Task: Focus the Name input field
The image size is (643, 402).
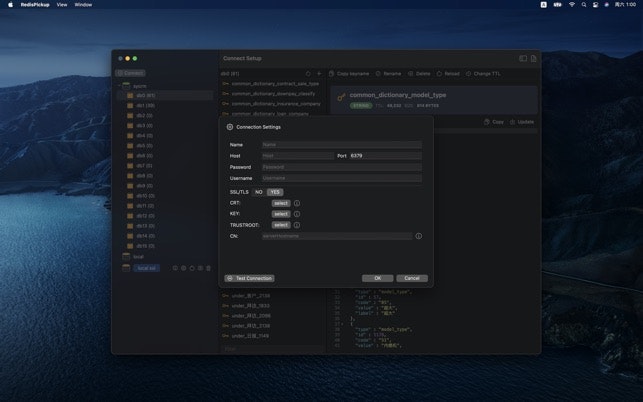Action: [342, 145]
